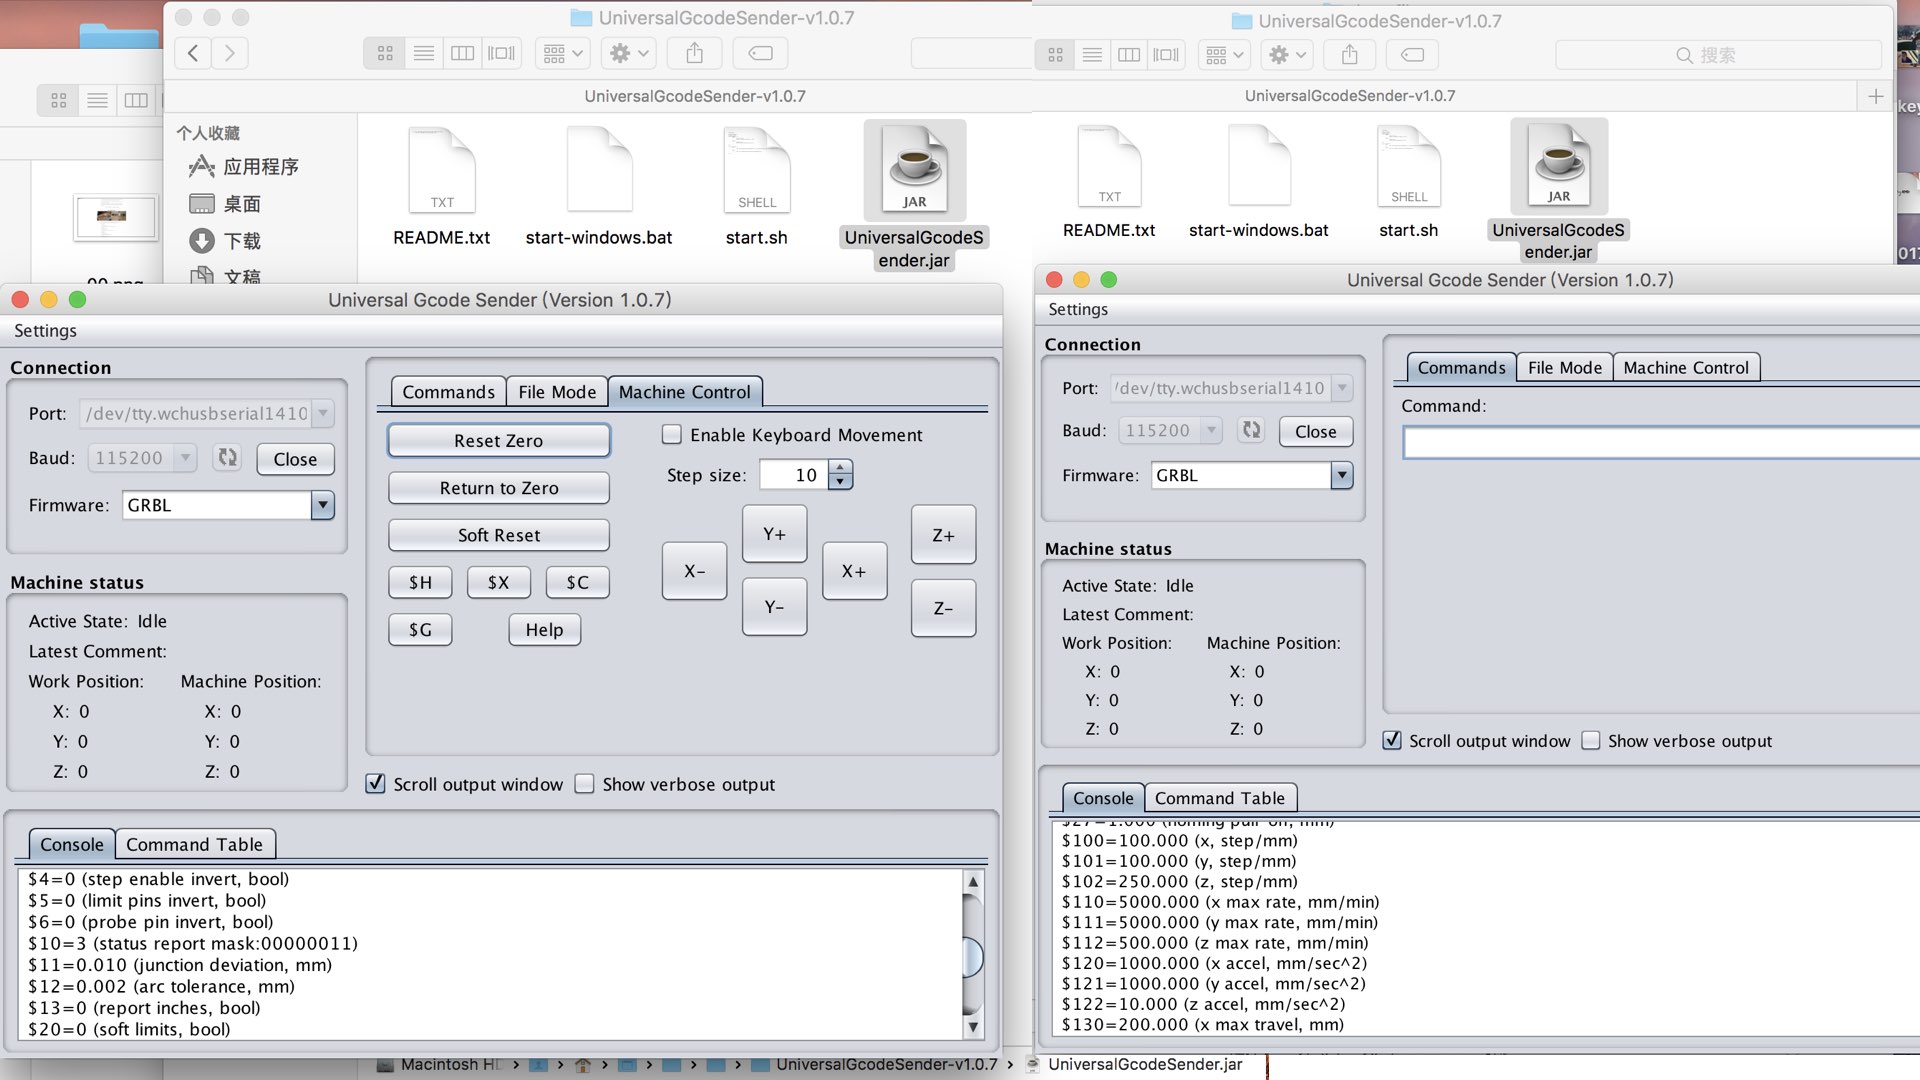
Task: Open group-by dropdown in left Finder toolbar
Action: tap(562, 53)
